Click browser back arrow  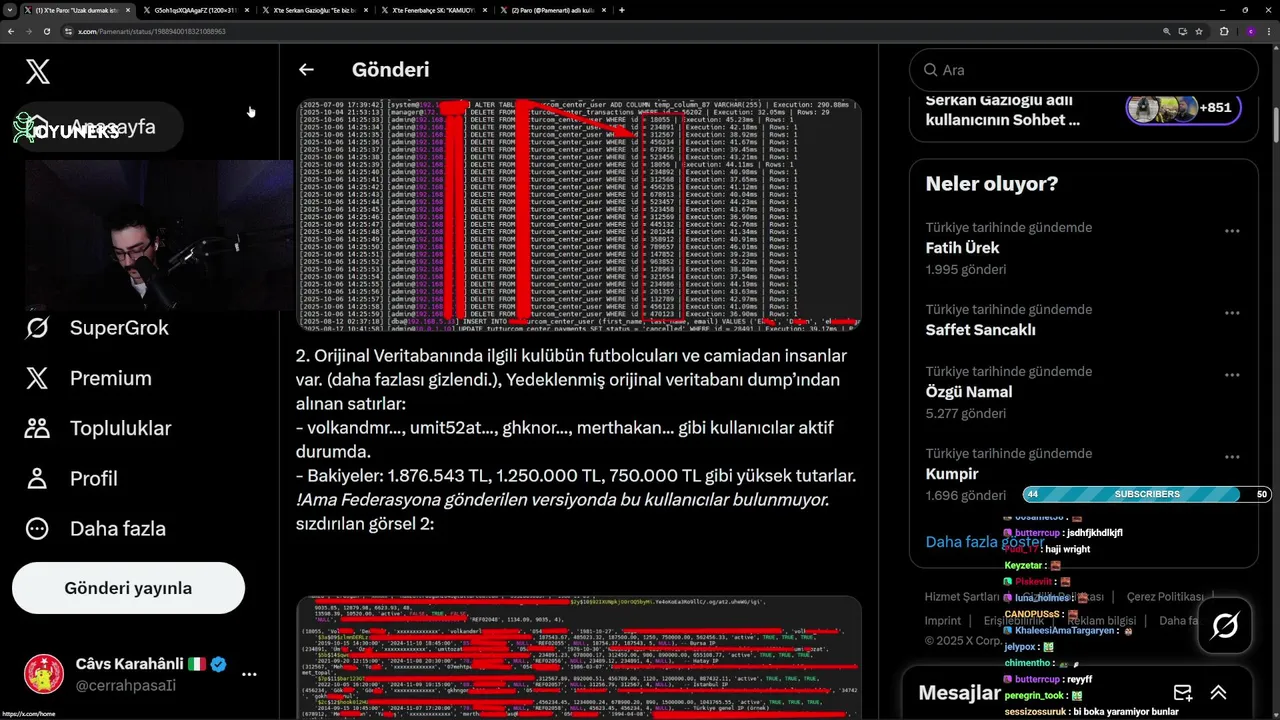11,31
